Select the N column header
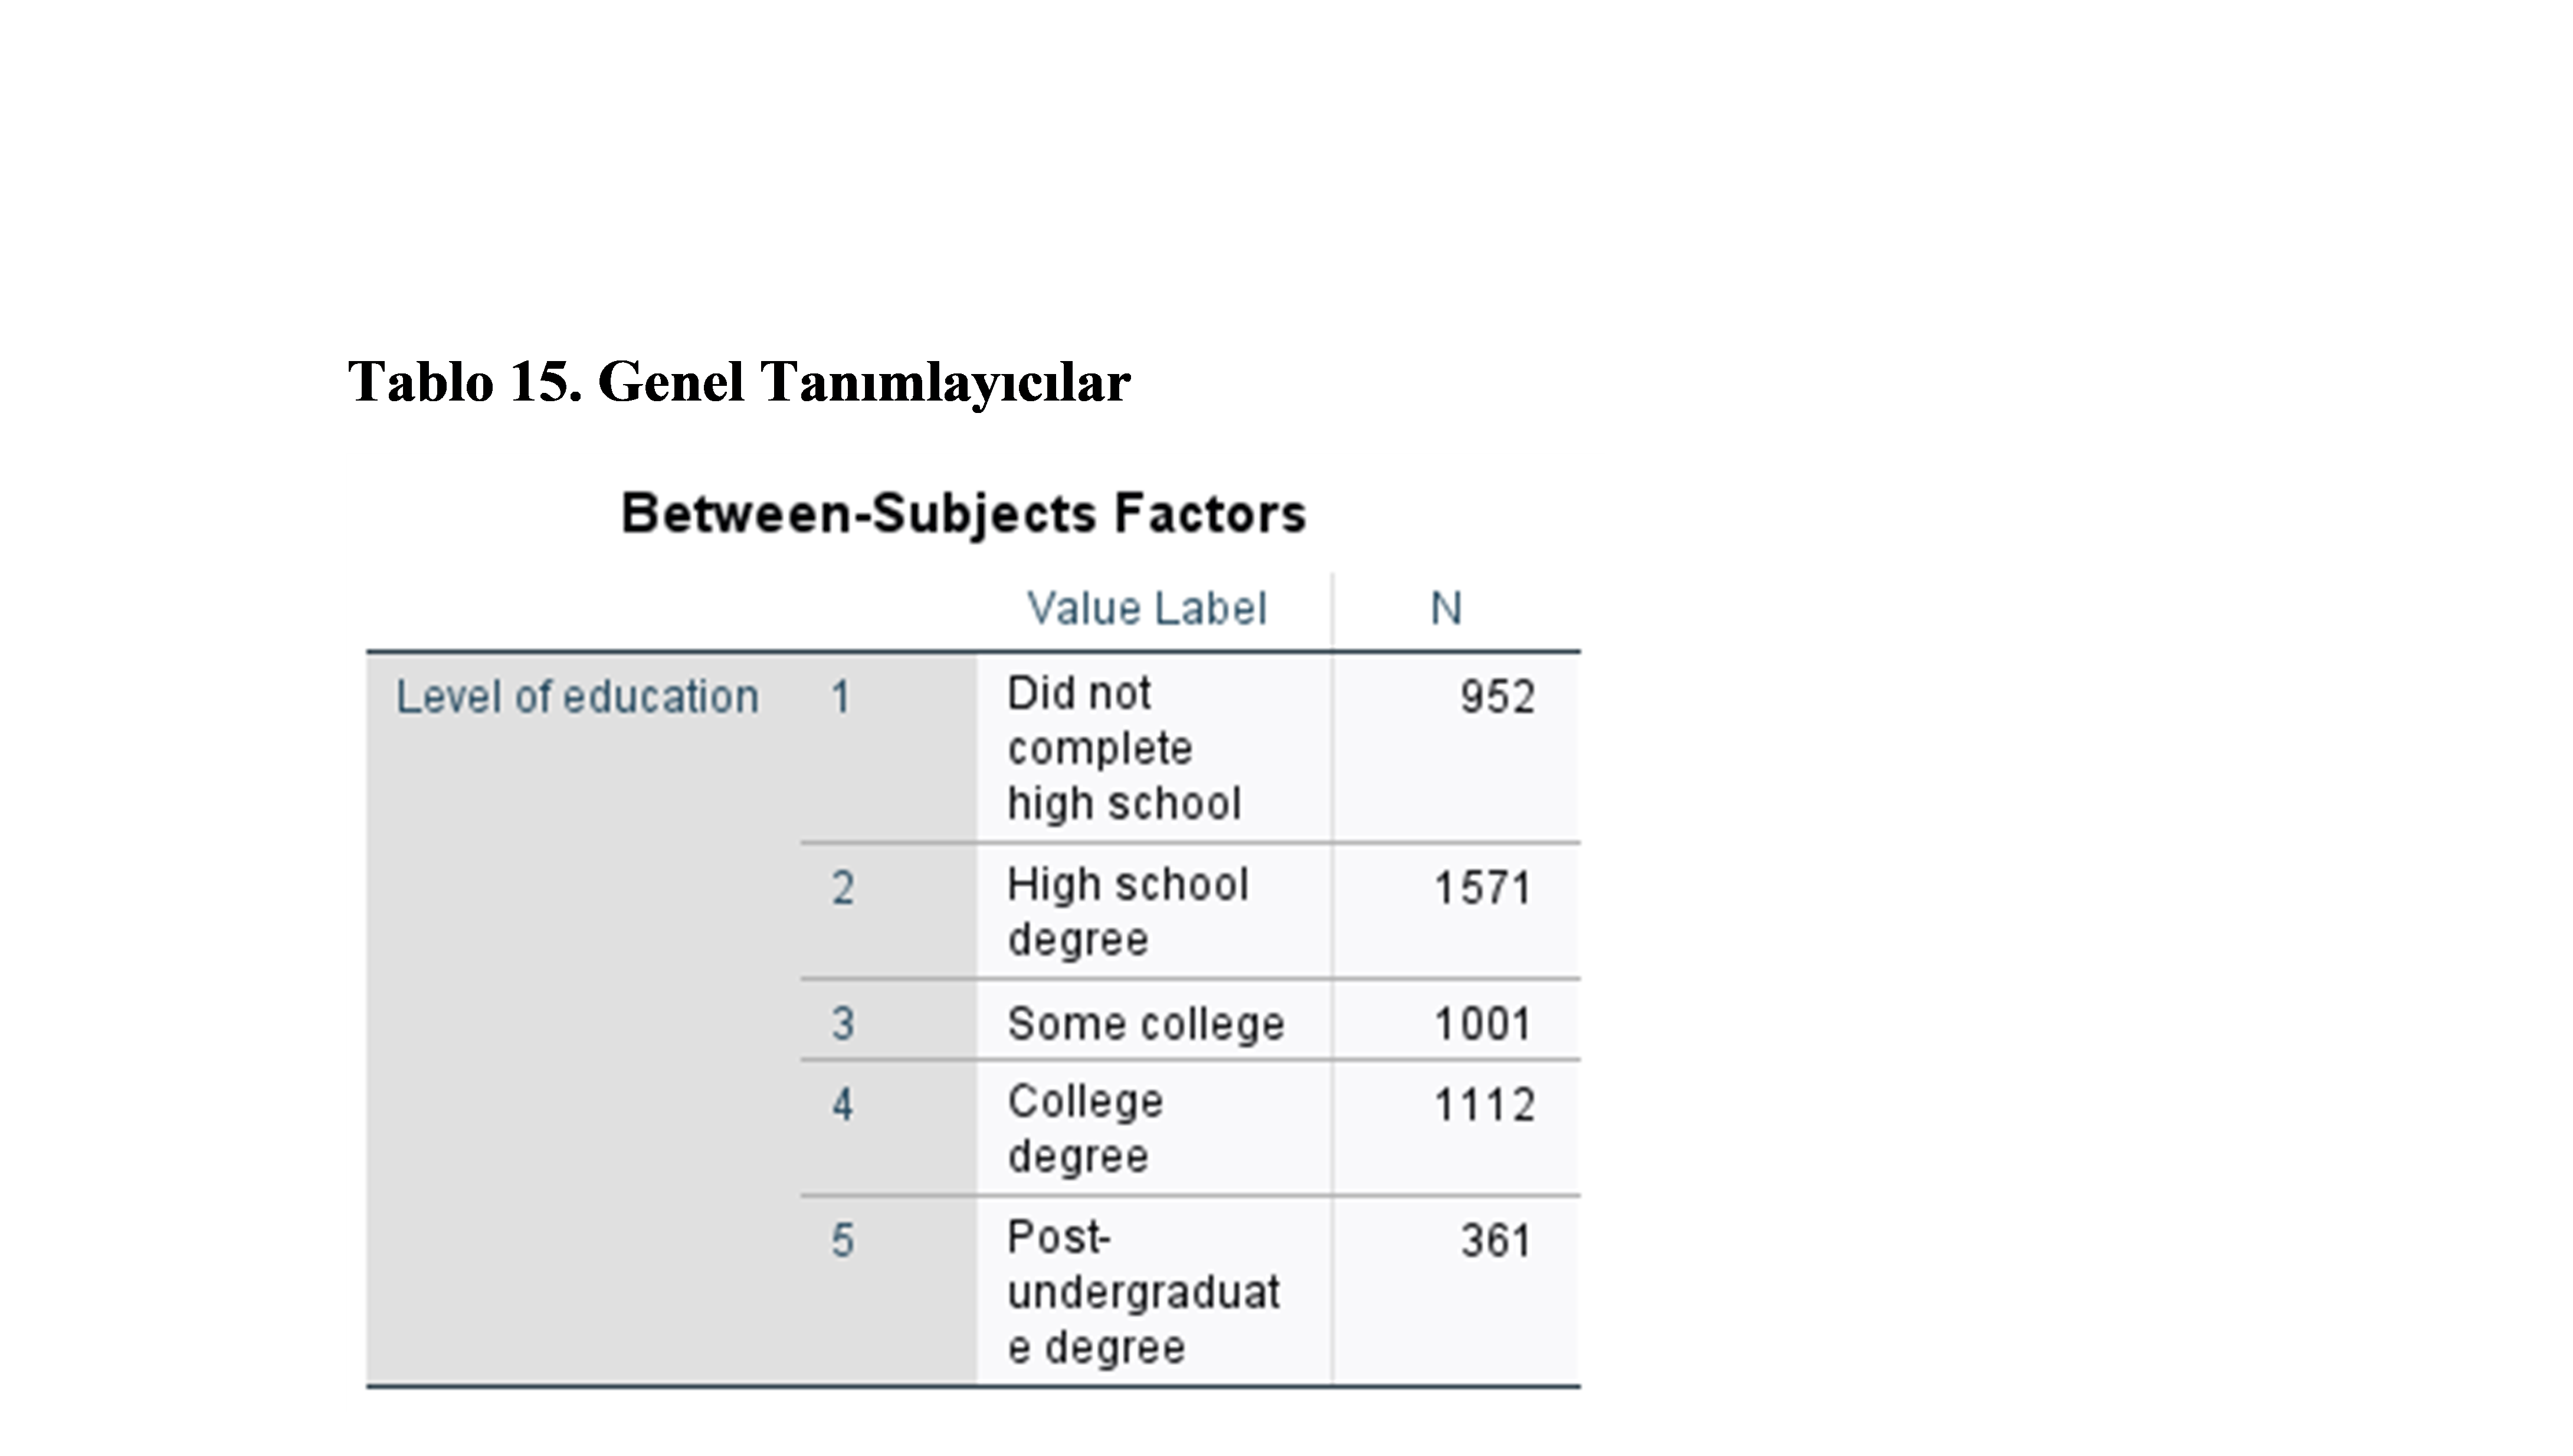 tap(1446, 609)
